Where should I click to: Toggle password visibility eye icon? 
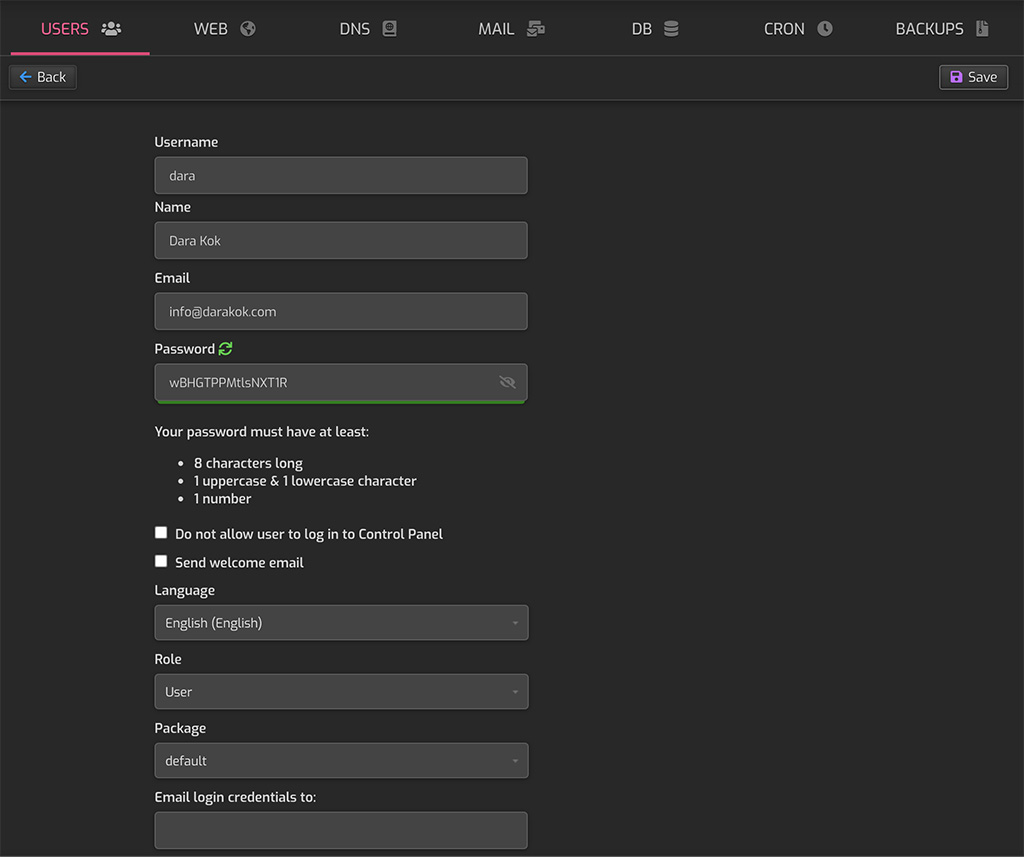(x=507, y=382)
